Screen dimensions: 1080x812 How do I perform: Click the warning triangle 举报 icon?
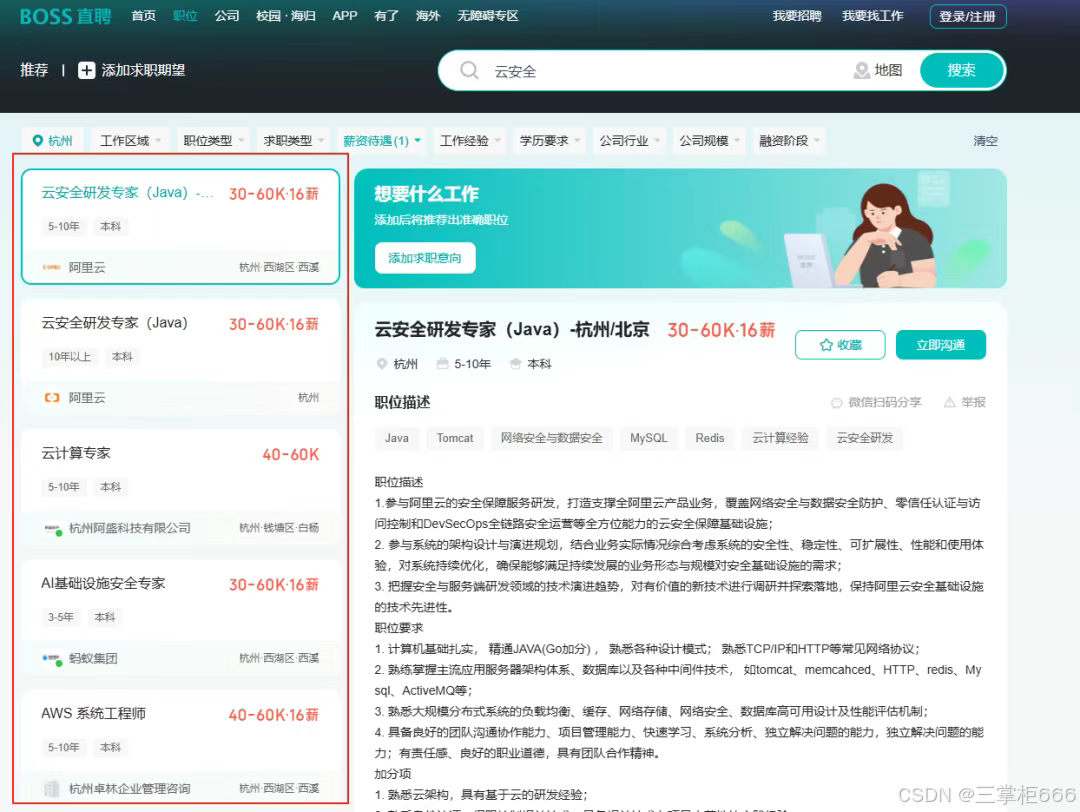tap(949, 402)
